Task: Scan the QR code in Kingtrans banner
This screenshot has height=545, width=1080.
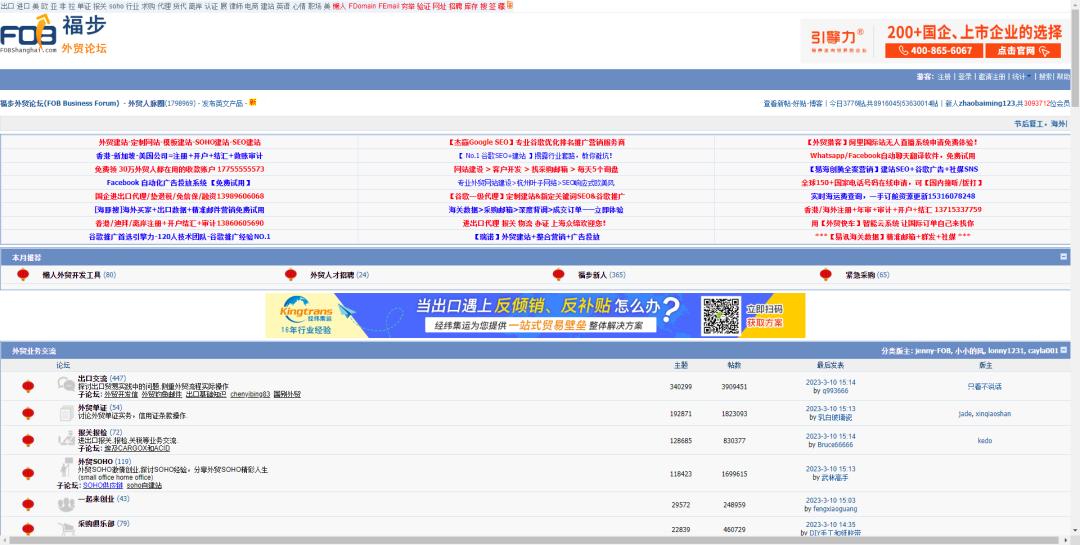Action: [721, 316]
